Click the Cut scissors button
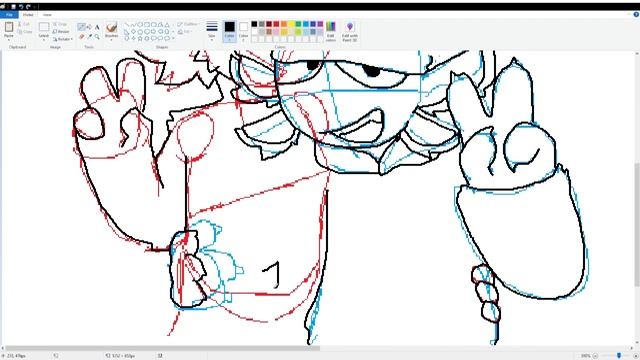The height and width of the screenshot is (360, 640). (x=24, y=24)
